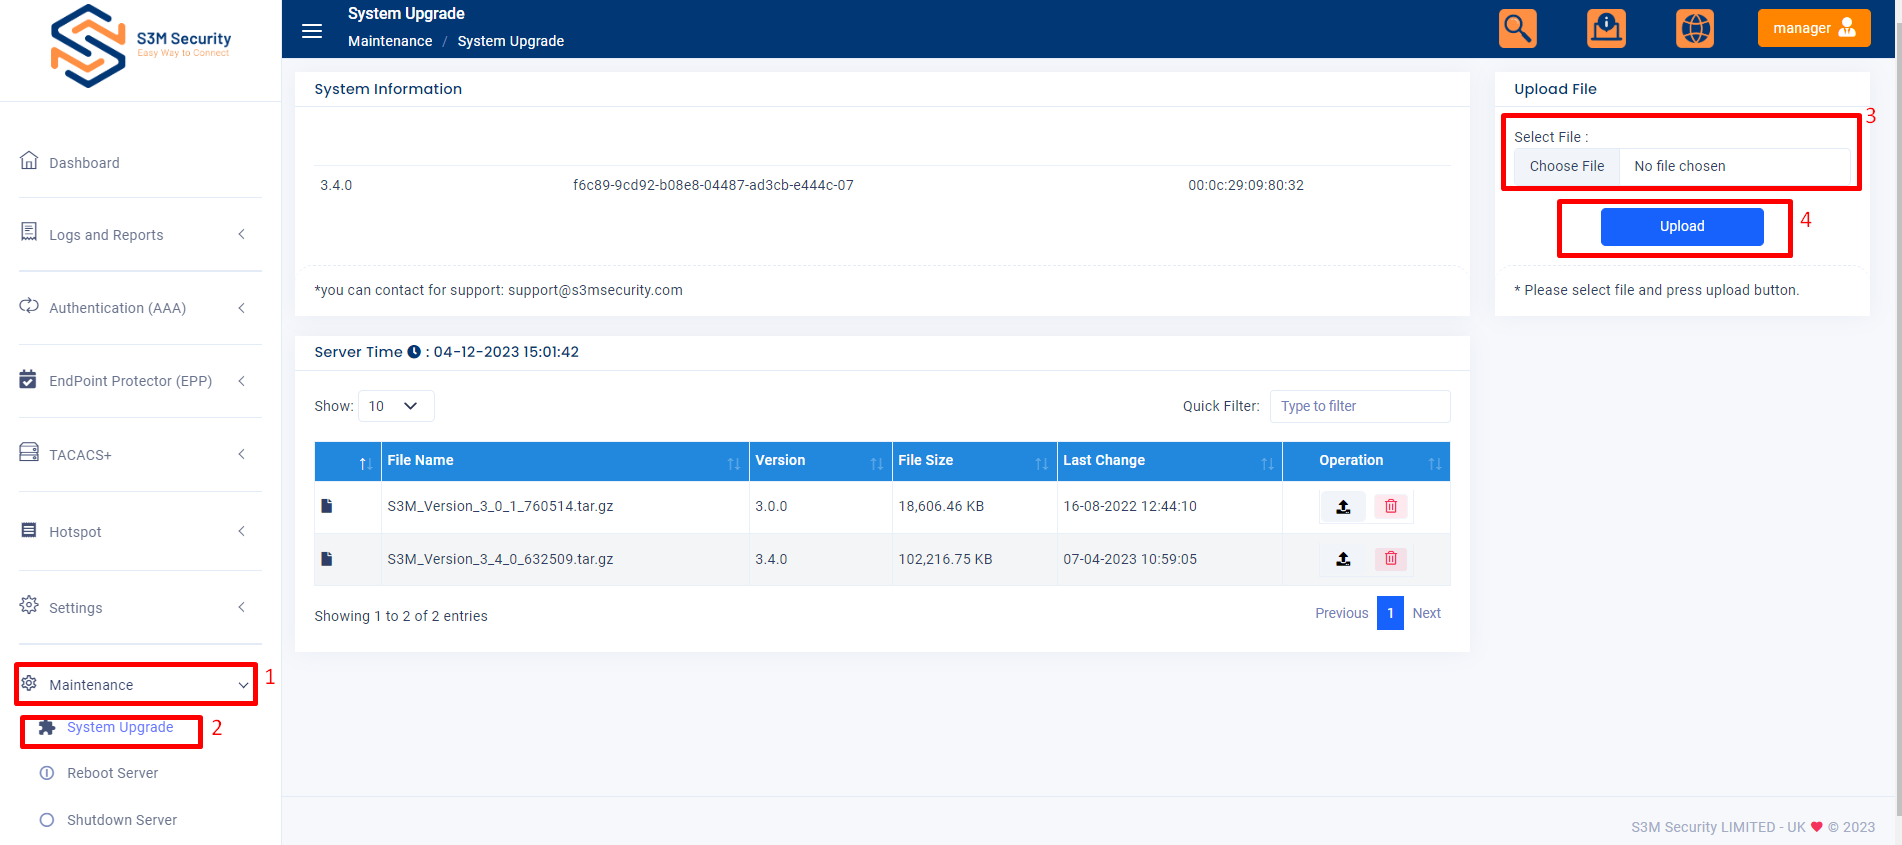Viewport: 1902px width, 845px height.
Task: Click file name S3M_Version_3_4_0_632509.tar.gz
Action: [x=500, y=559]
